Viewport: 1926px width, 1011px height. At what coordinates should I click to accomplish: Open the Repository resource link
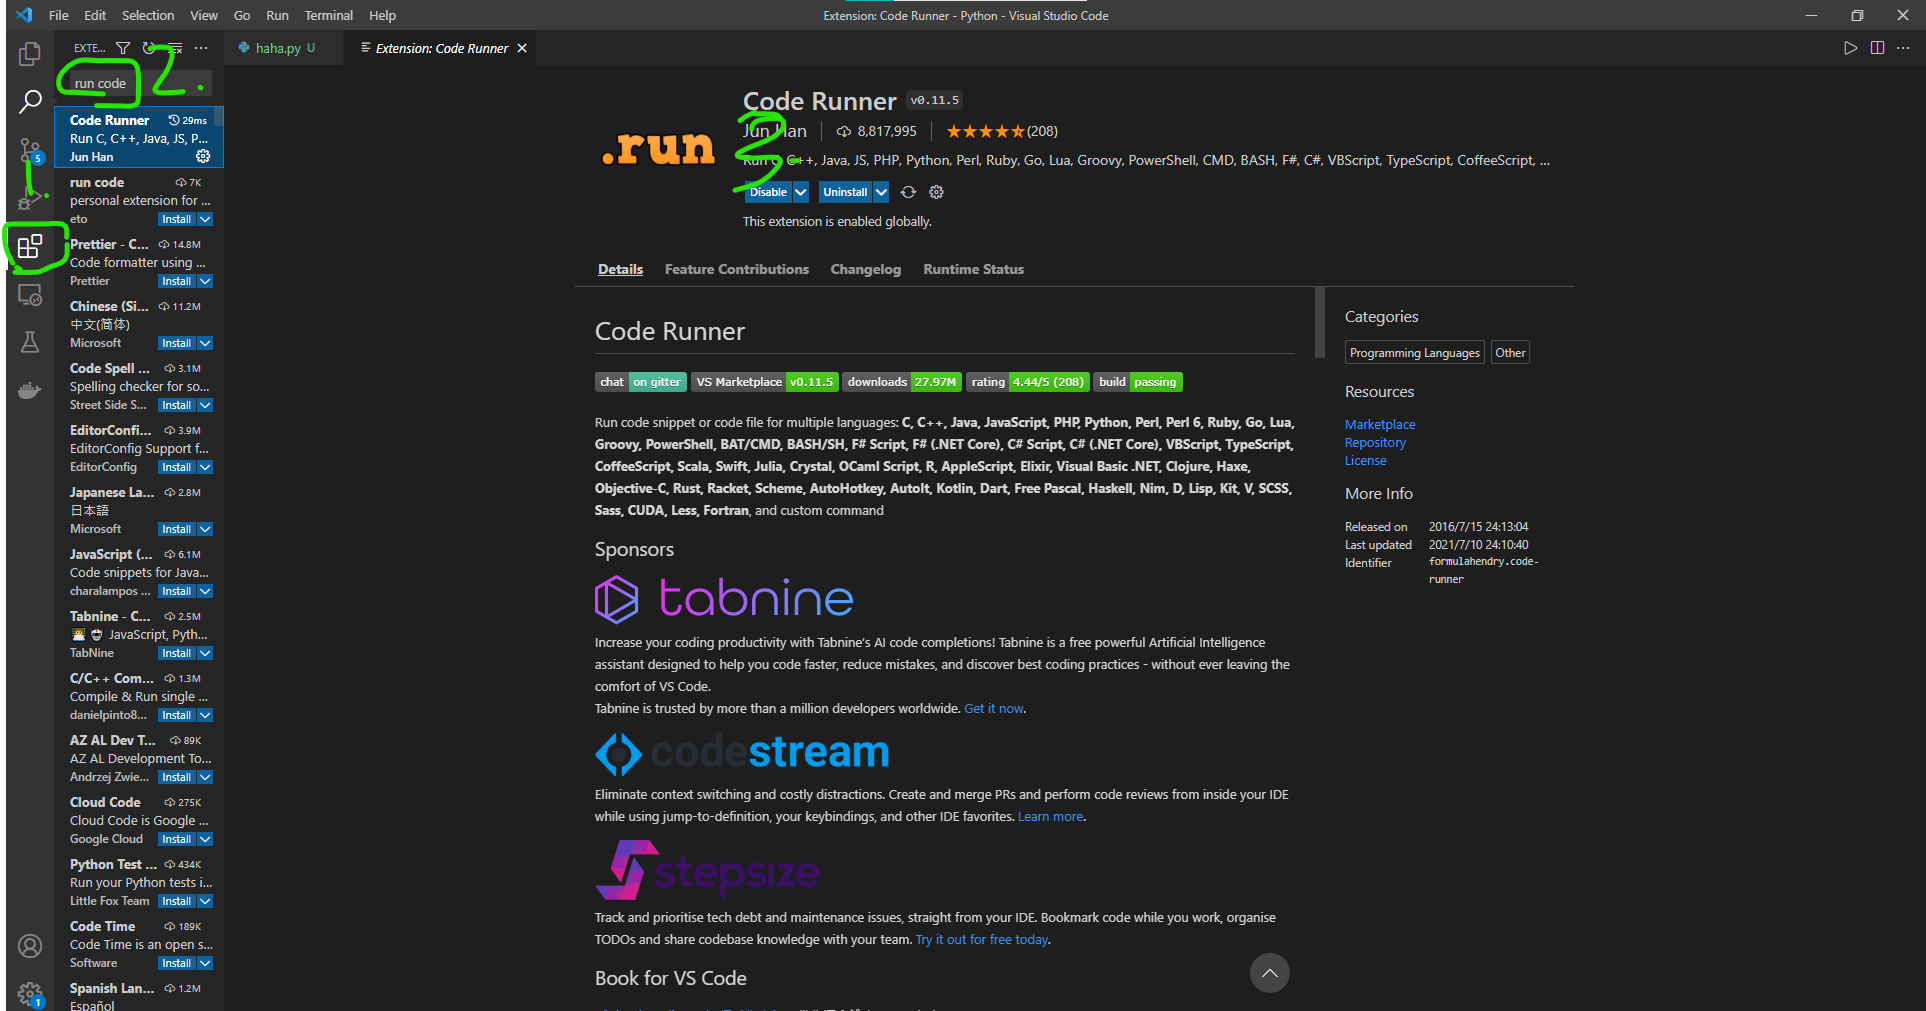pyautogui.click(x=1375, y=443)
